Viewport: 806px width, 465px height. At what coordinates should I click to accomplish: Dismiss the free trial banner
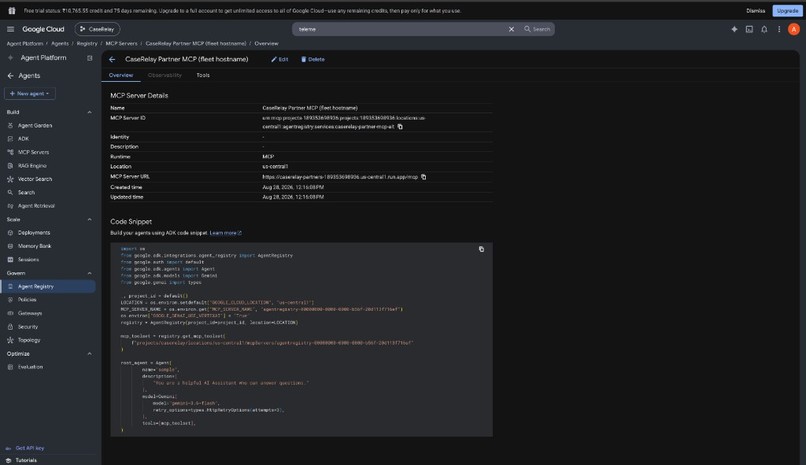(756, 11)
